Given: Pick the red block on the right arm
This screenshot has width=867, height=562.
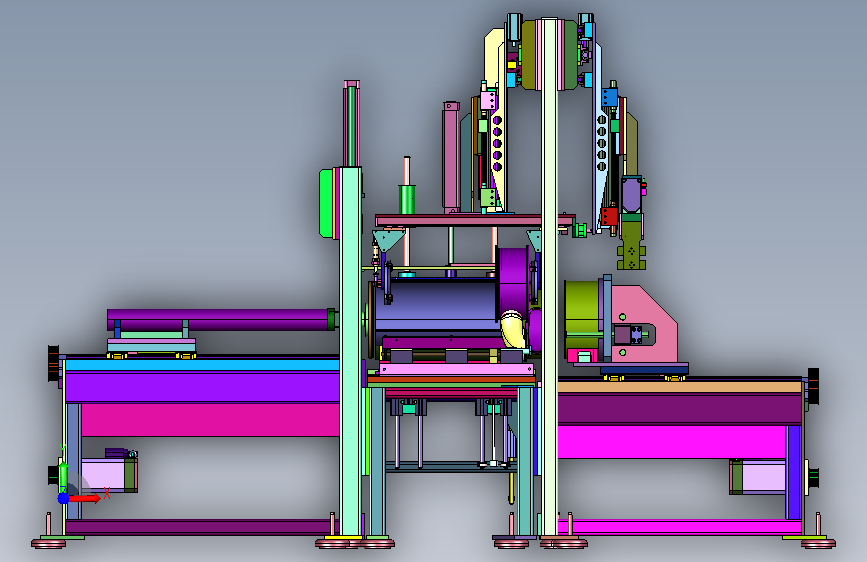Looking at the screenshot, I should [x=609, y=216].
